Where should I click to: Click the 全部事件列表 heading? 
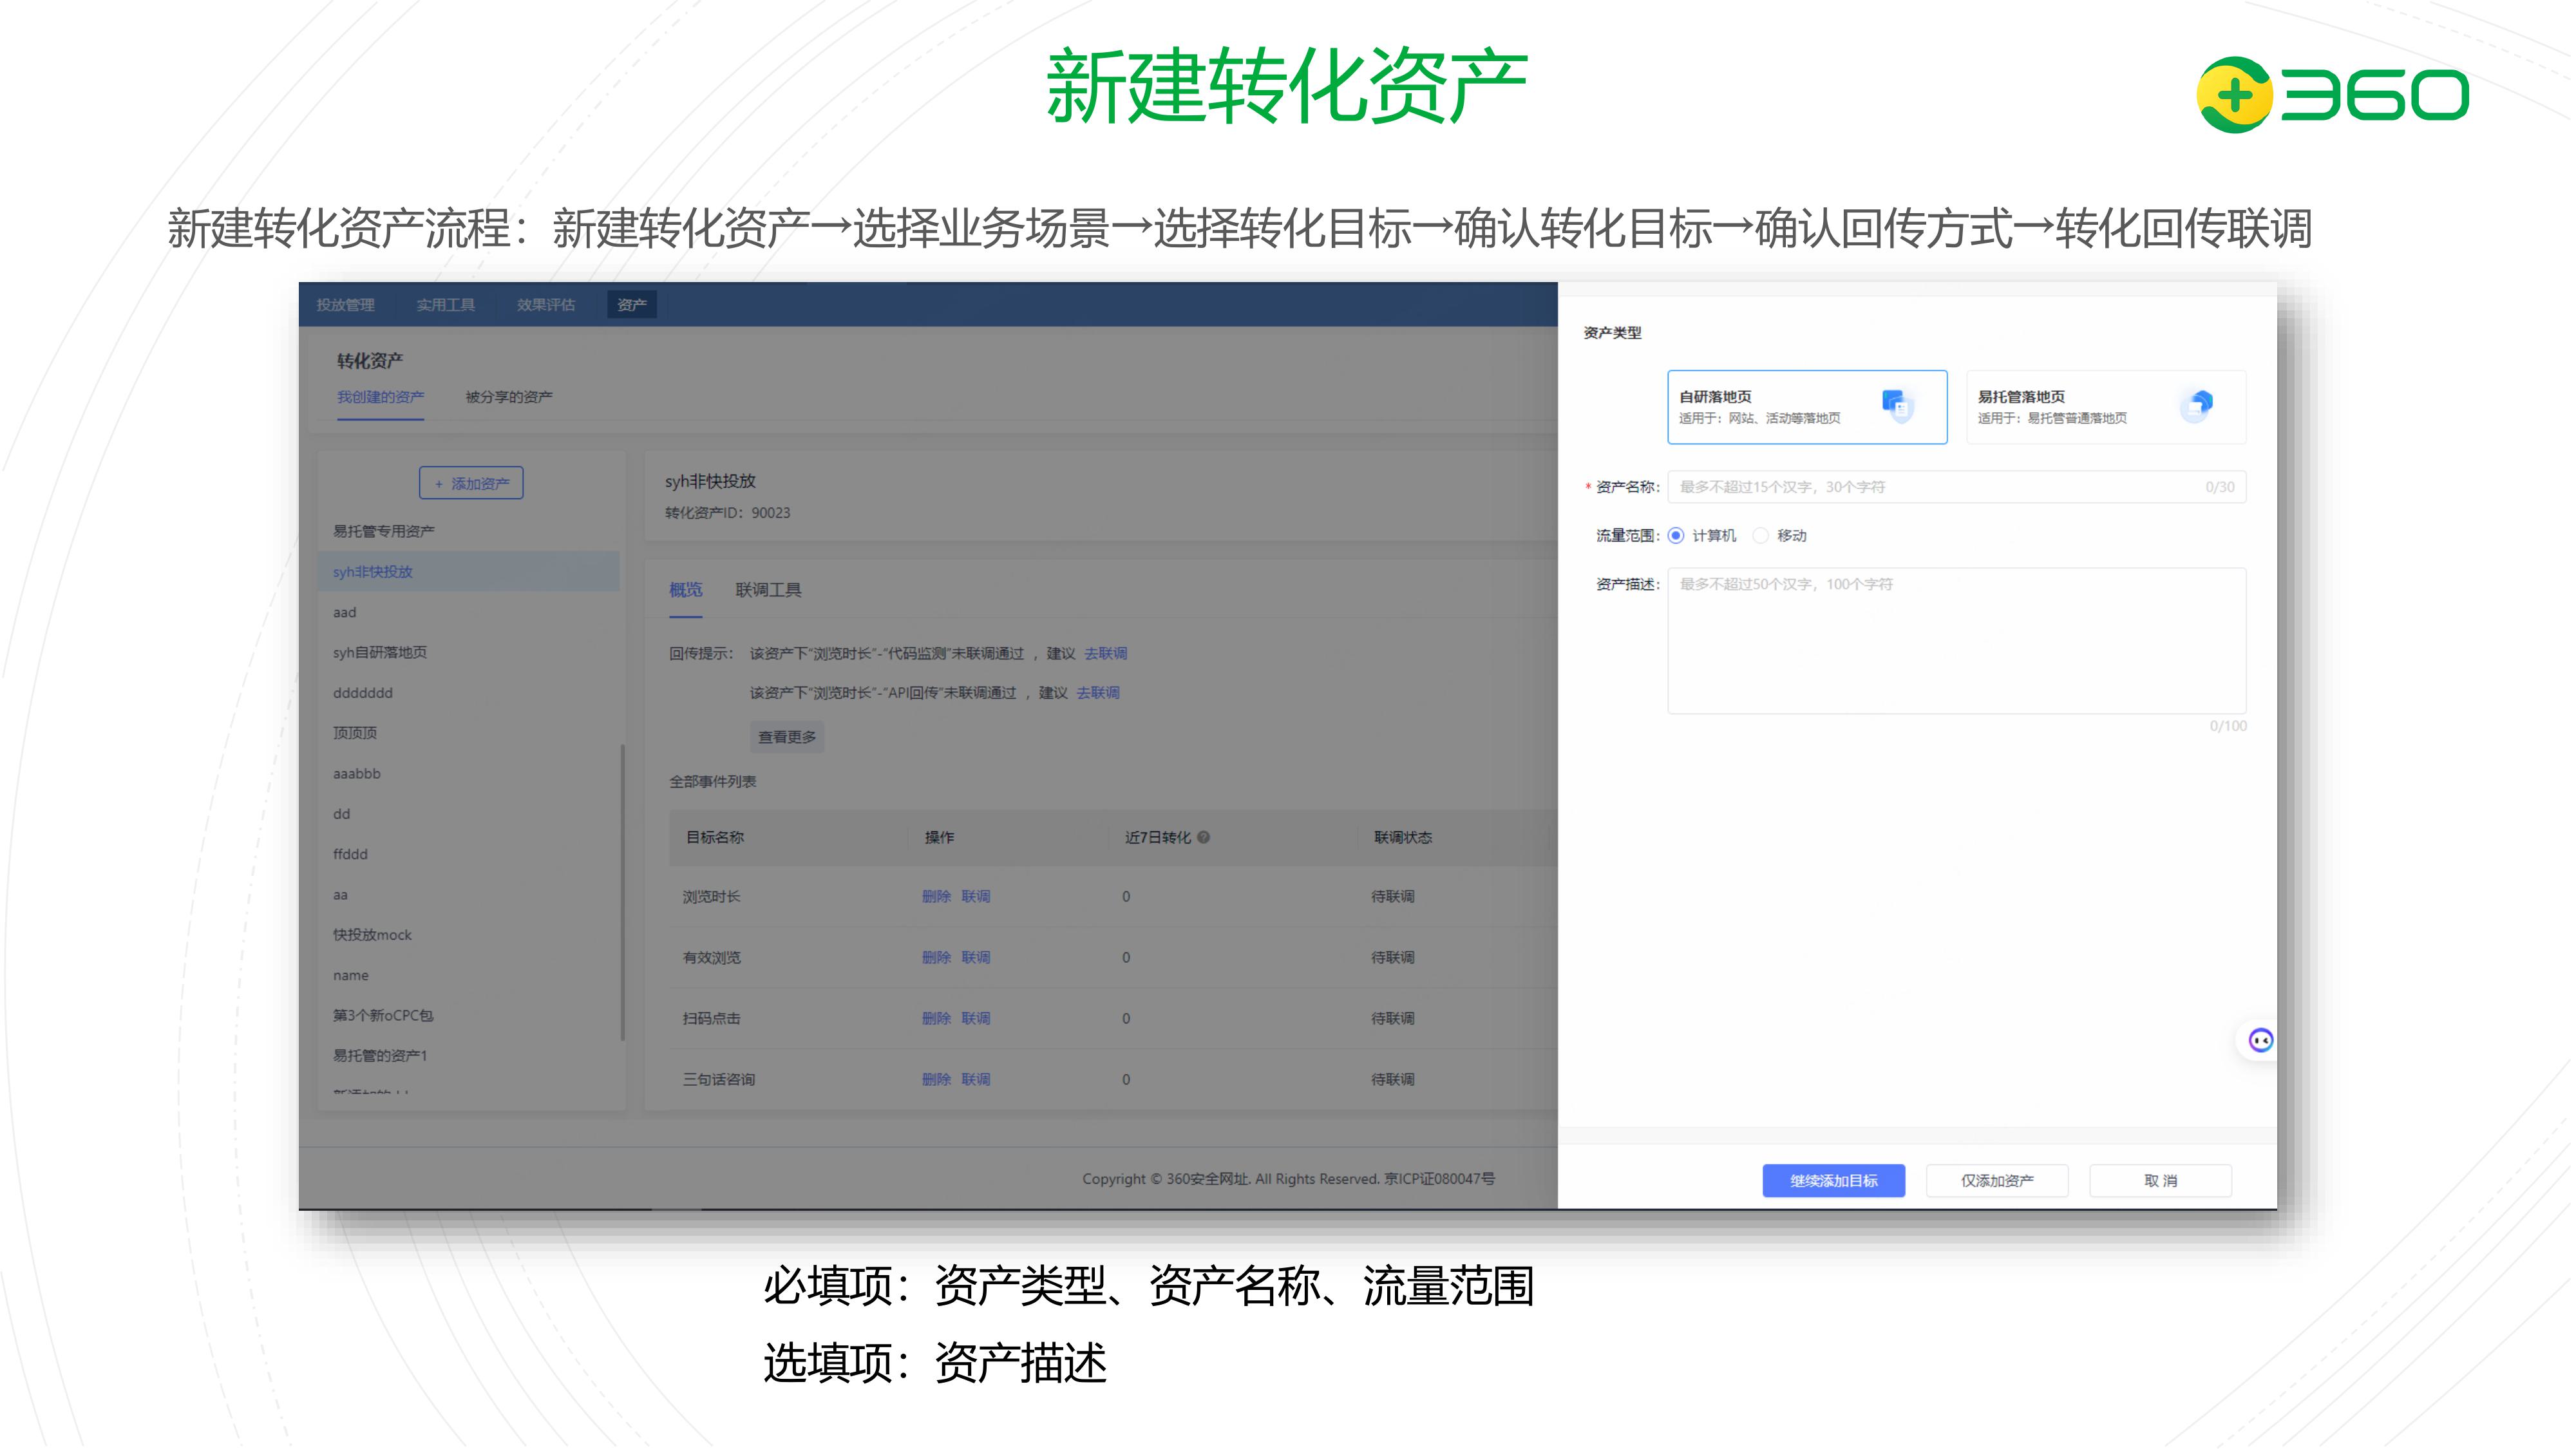(x=712, y=782)
